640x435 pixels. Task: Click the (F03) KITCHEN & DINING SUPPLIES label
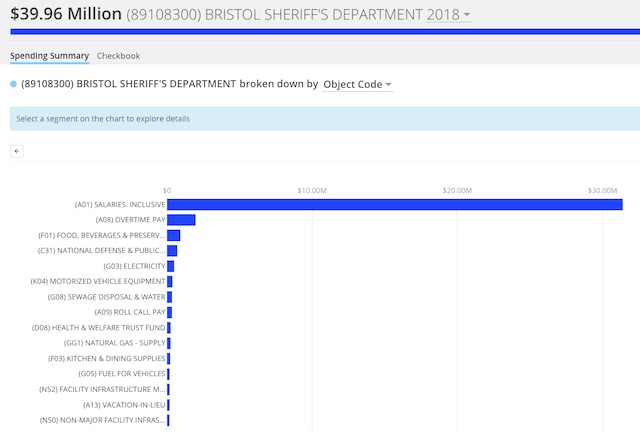(107, 359)
